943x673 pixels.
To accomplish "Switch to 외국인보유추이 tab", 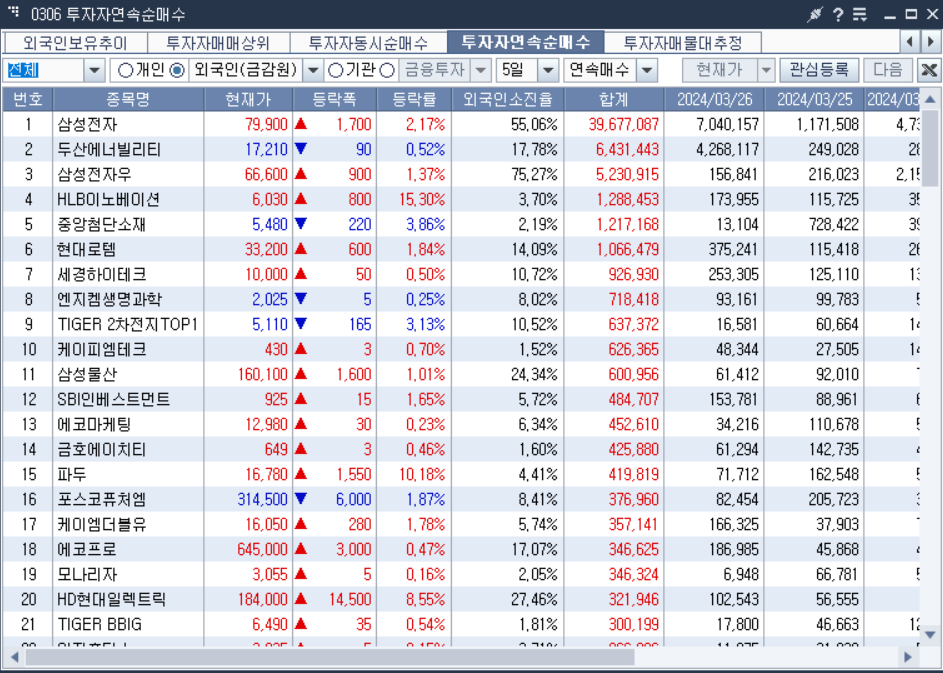I will pos(75,43).
